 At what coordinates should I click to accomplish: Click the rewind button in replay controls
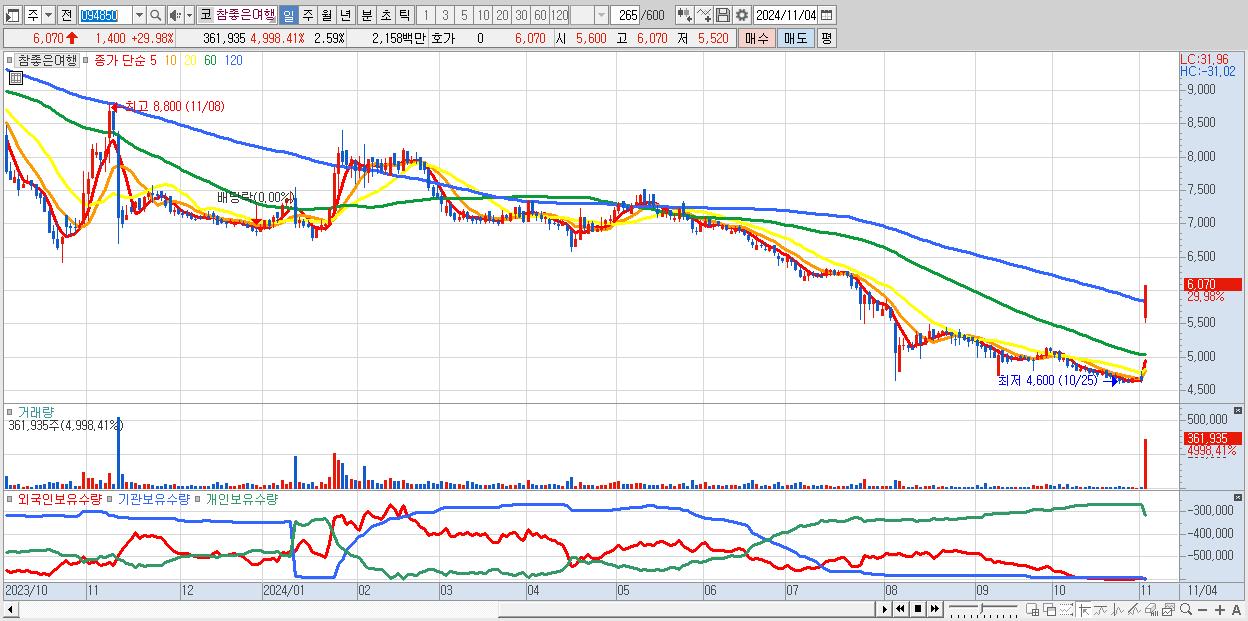(x=900, y=609)
